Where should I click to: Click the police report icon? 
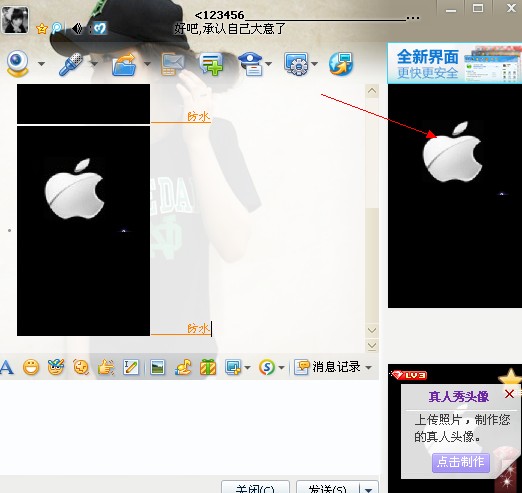[251, 64]
